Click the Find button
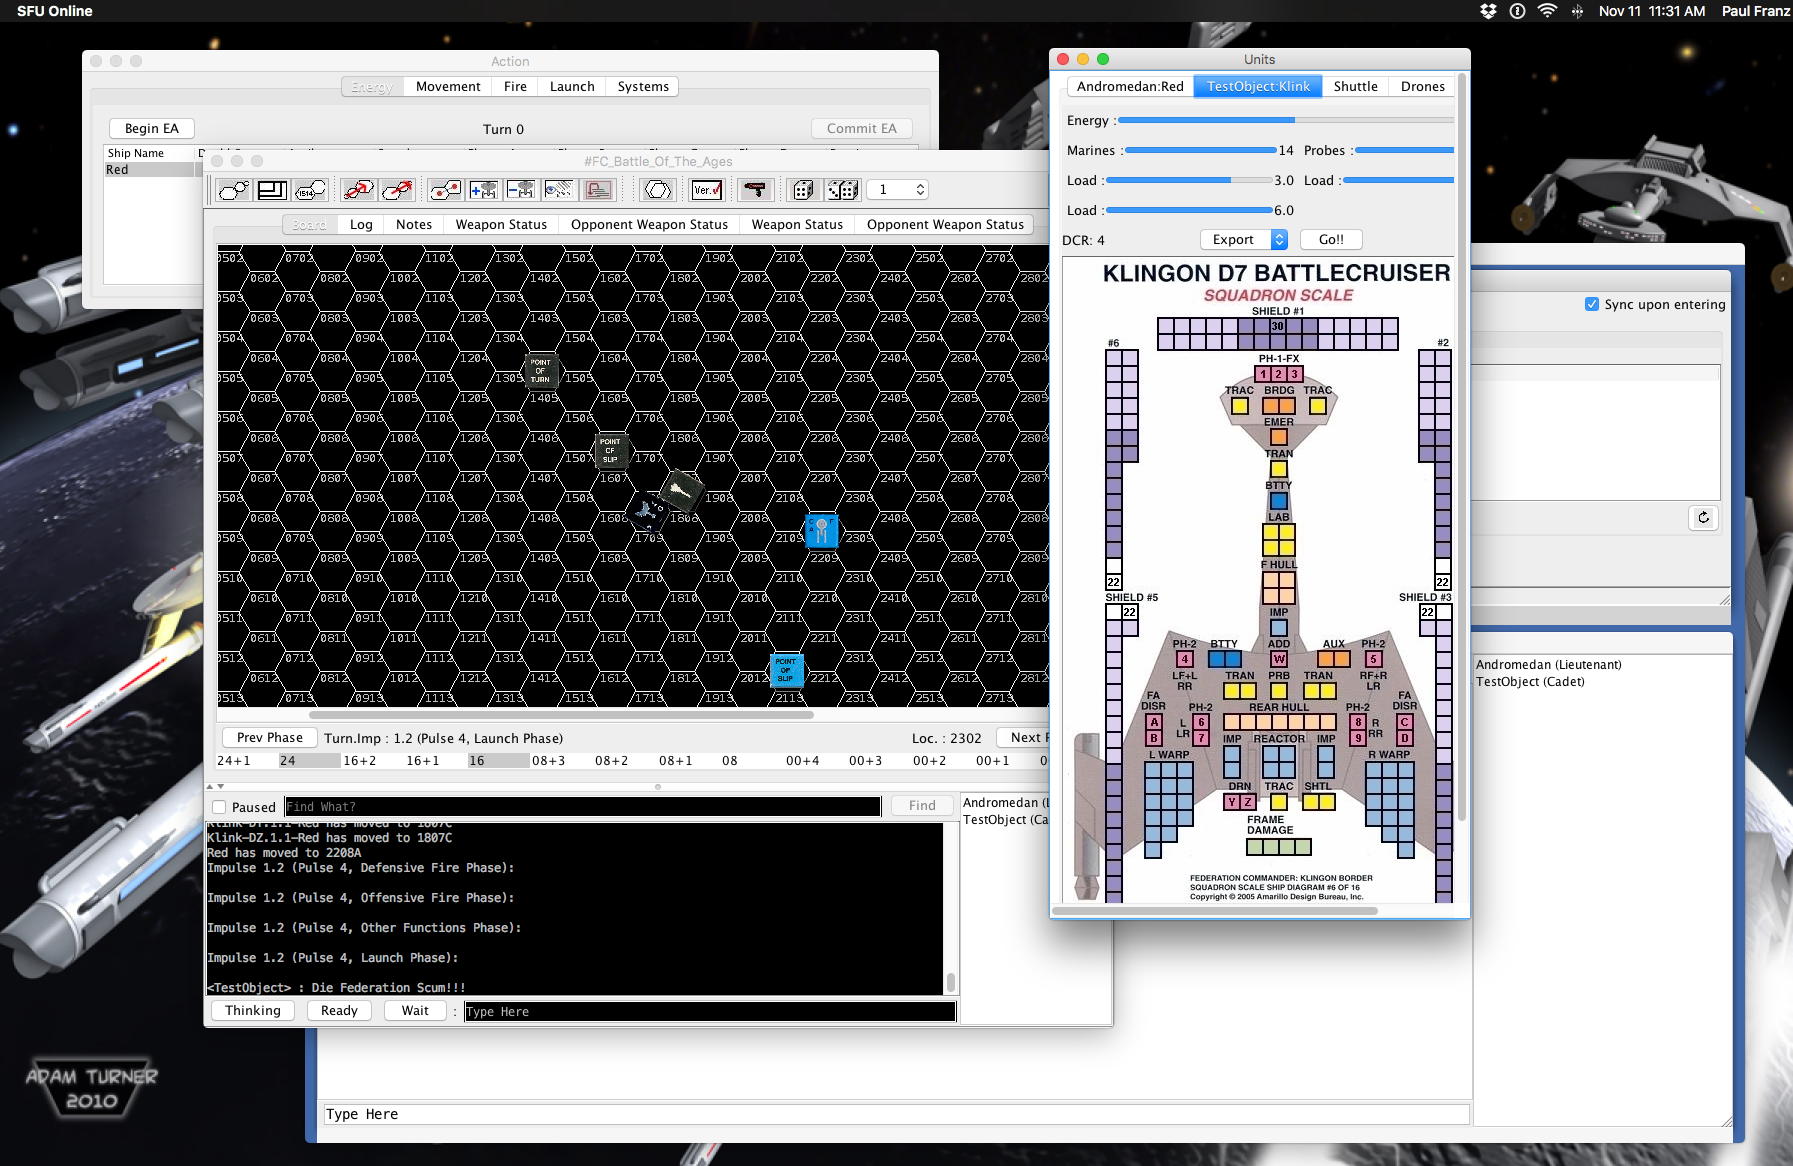The image size is (1793, 1166). (922, 806)
